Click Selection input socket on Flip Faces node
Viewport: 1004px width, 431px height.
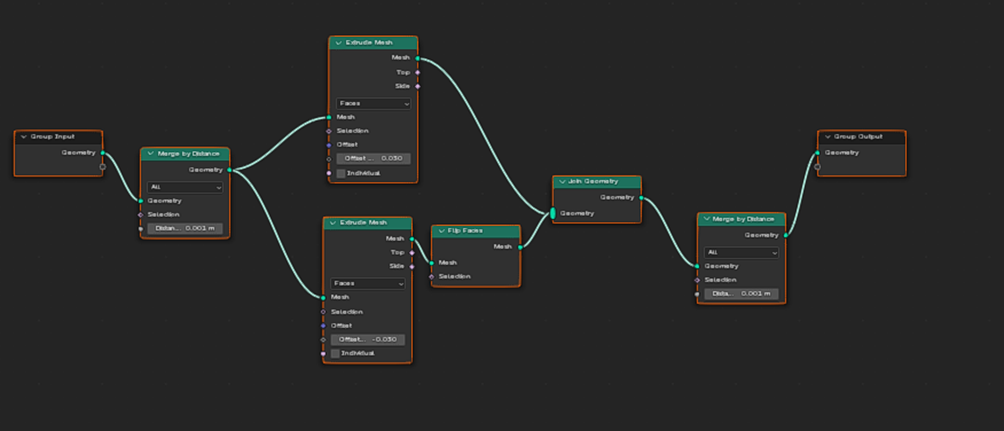pos(432,276)
